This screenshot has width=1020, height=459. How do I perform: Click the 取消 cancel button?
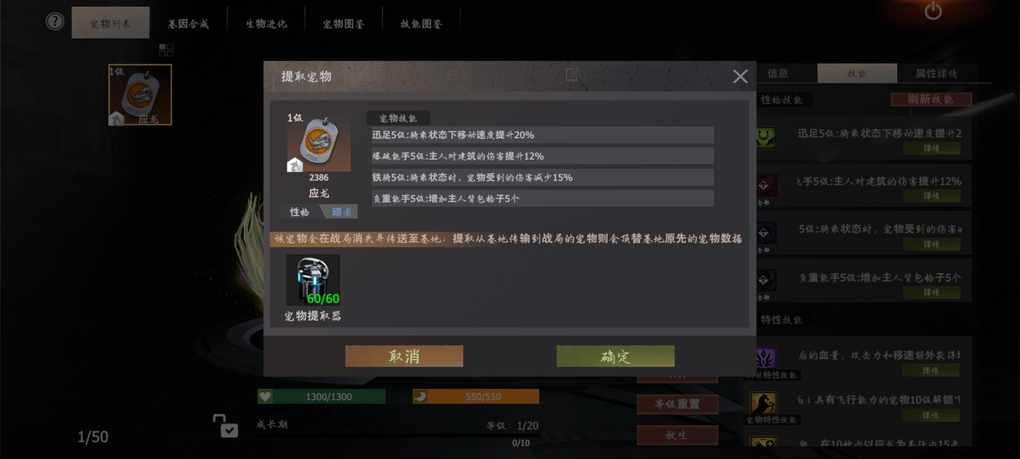tap(404, 356)
